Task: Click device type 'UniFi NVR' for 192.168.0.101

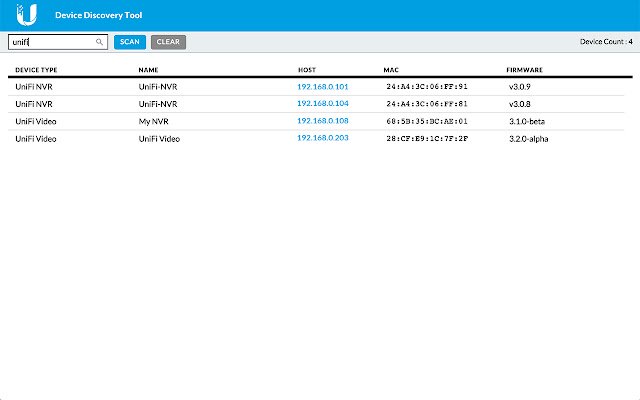Action: tap(34, 87)
